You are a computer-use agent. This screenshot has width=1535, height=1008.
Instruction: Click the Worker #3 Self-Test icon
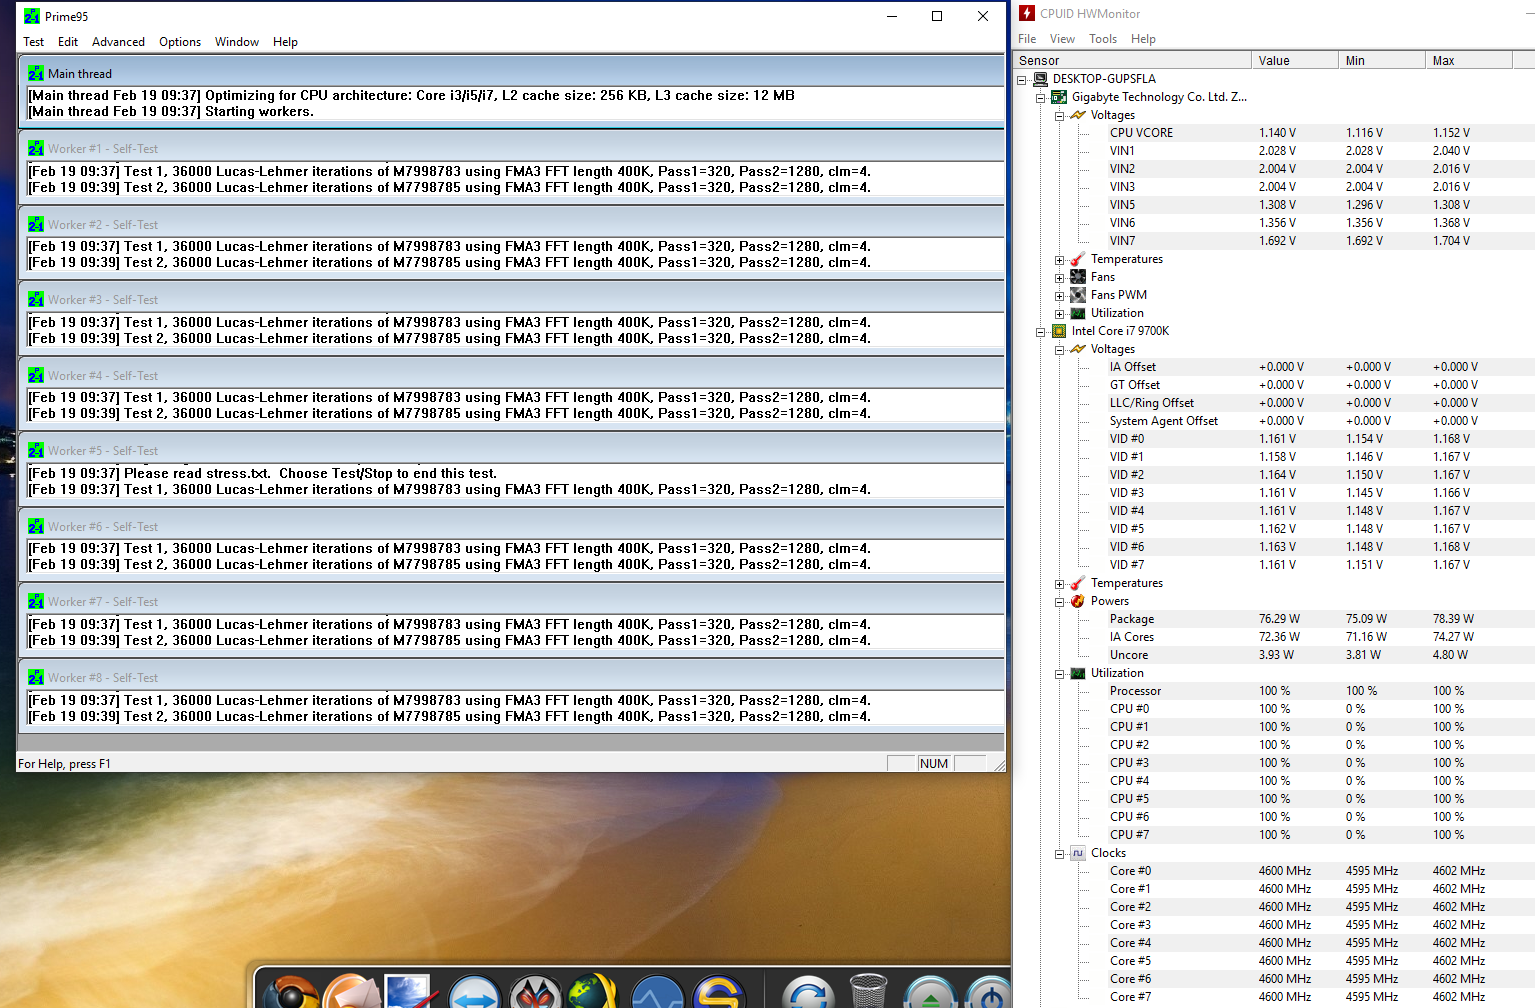36,299
